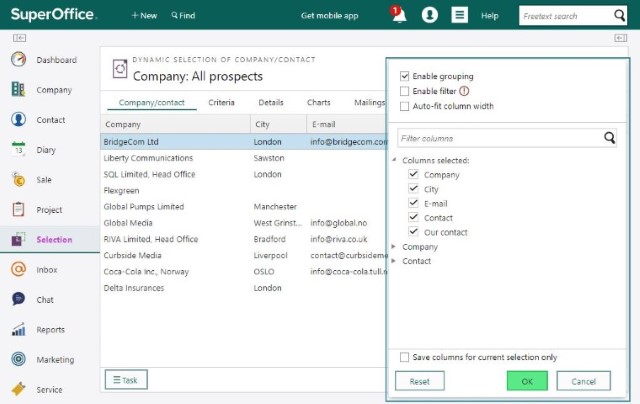Image resolution: width=640 pixels, height=404 pixels.
Task: Select the Flexgreen row
Action: 243,190
